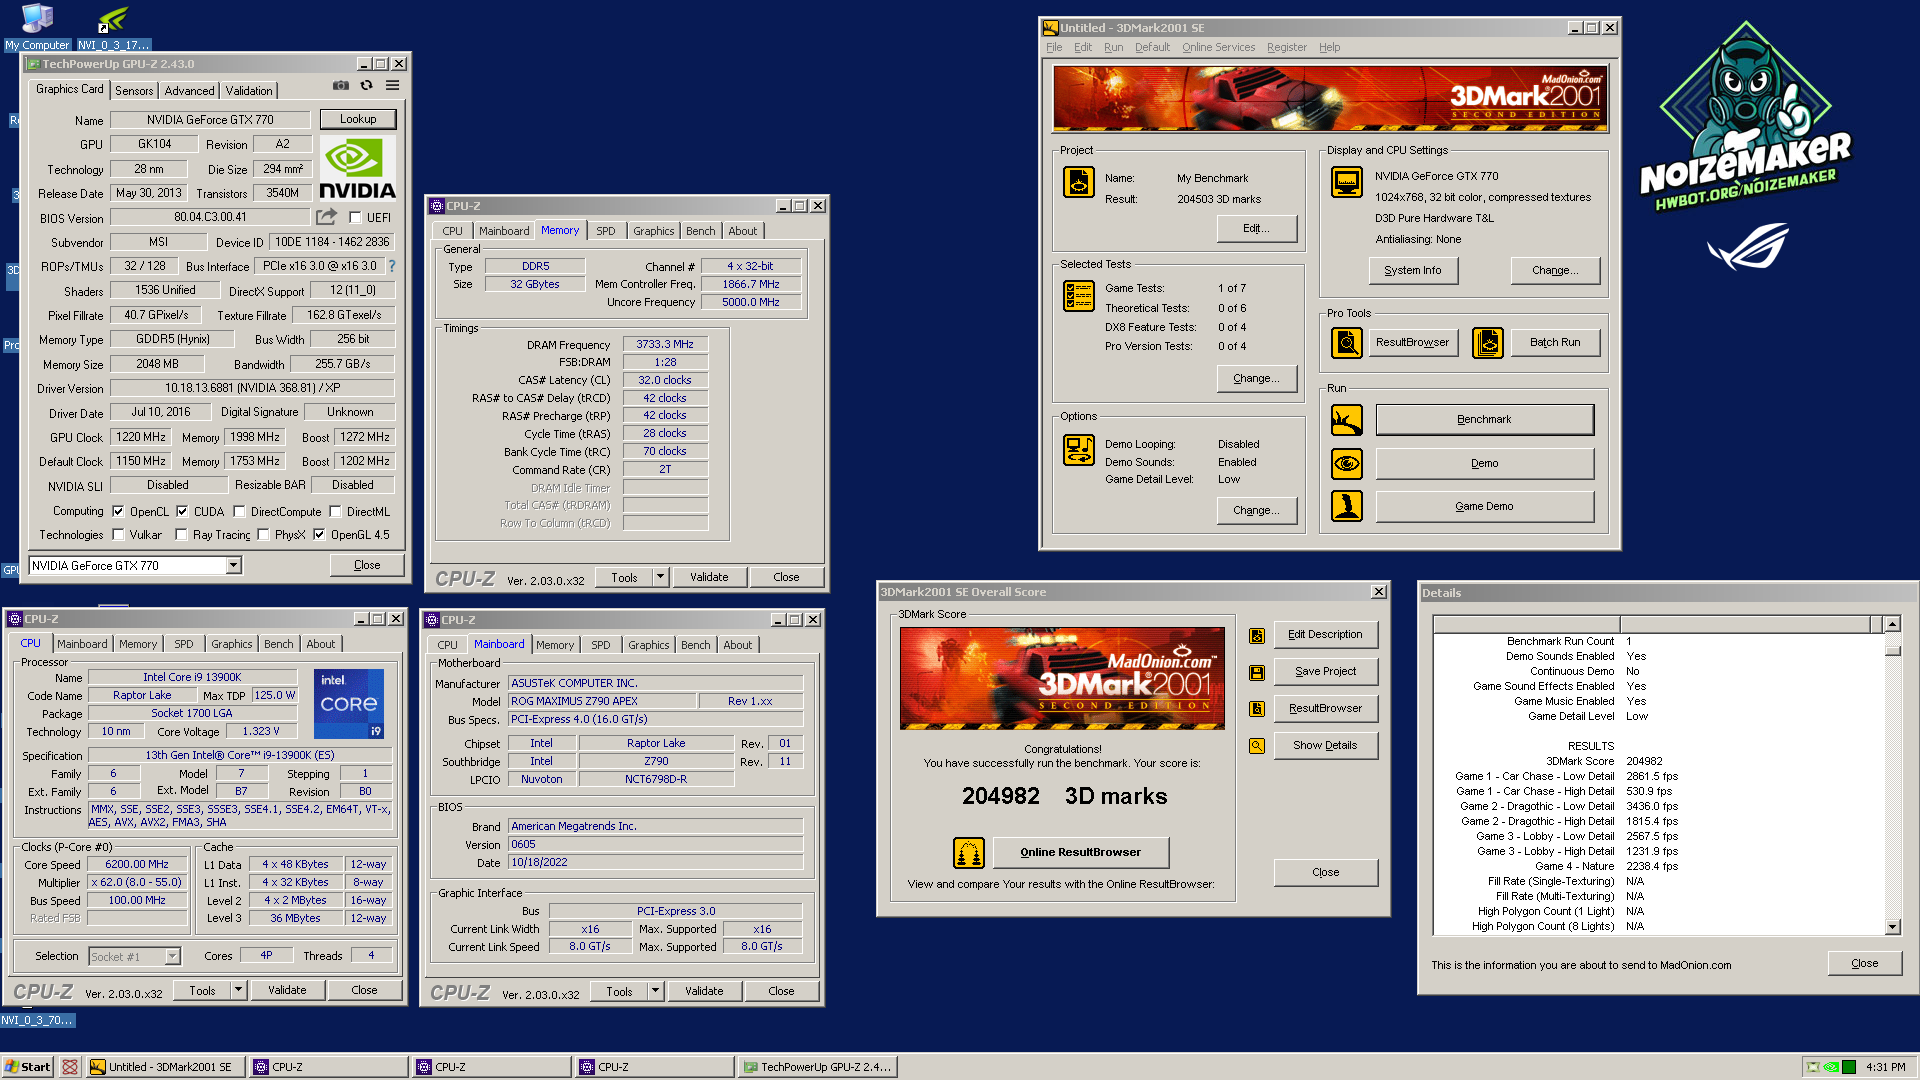
Task: Click the Lookup button in GPU-Z
Action: [358, 119]
